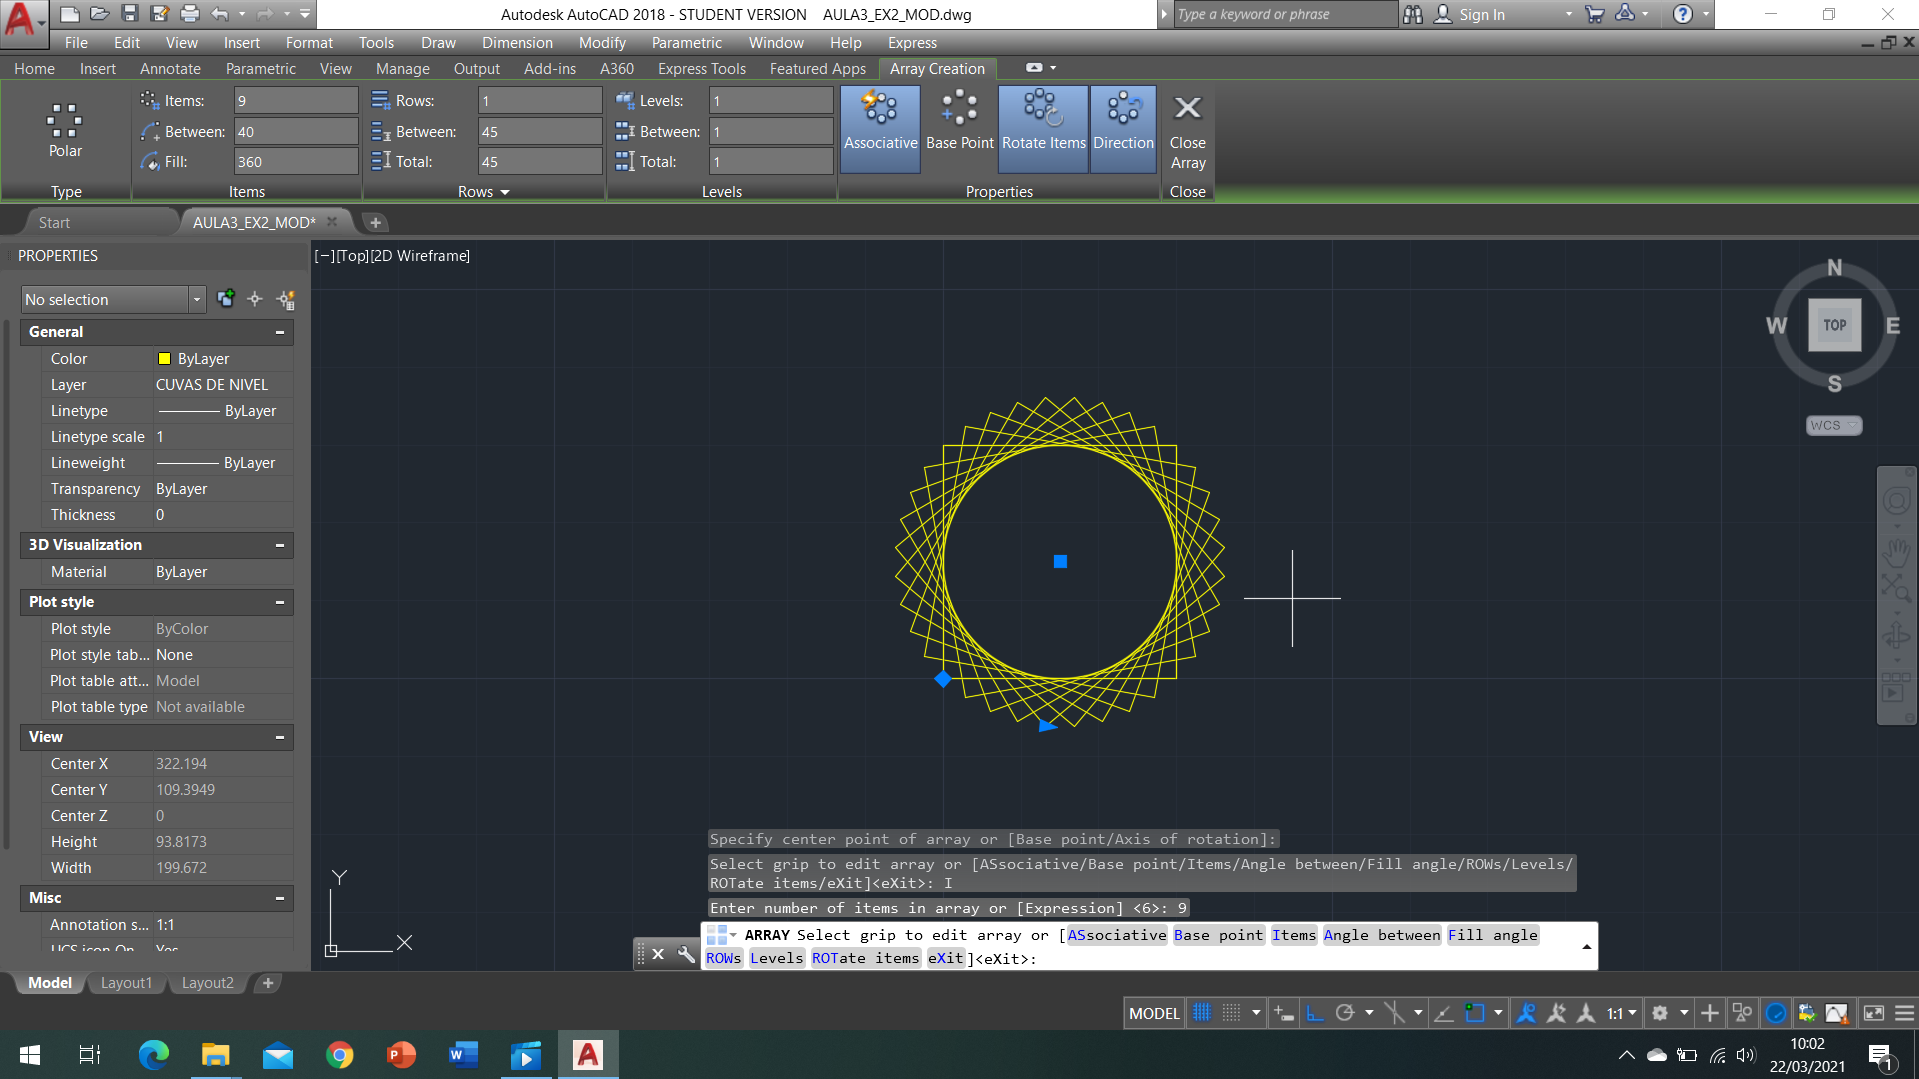This screenshot has width=1919, height=1079.
Task: Click the Plot printer icon
Action: point(190,14)
